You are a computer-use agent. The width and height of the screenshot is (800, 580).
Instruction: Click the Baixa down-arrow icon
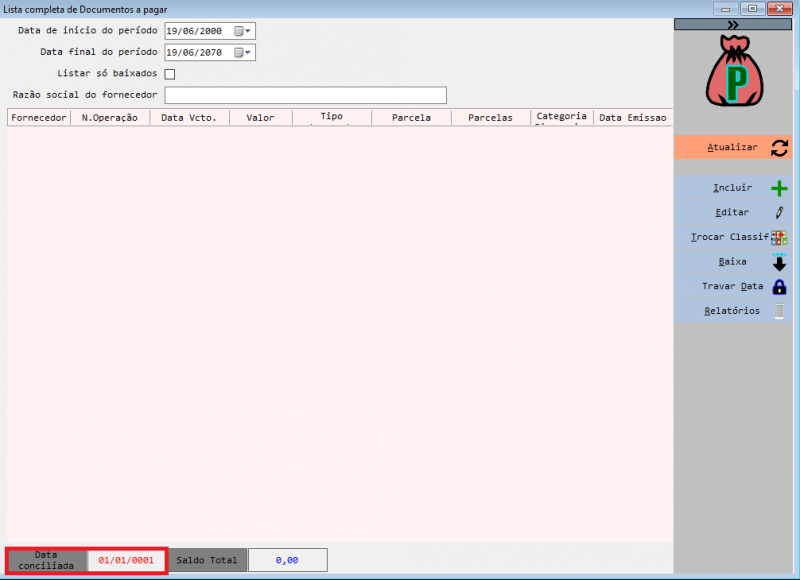pos(779,263)
